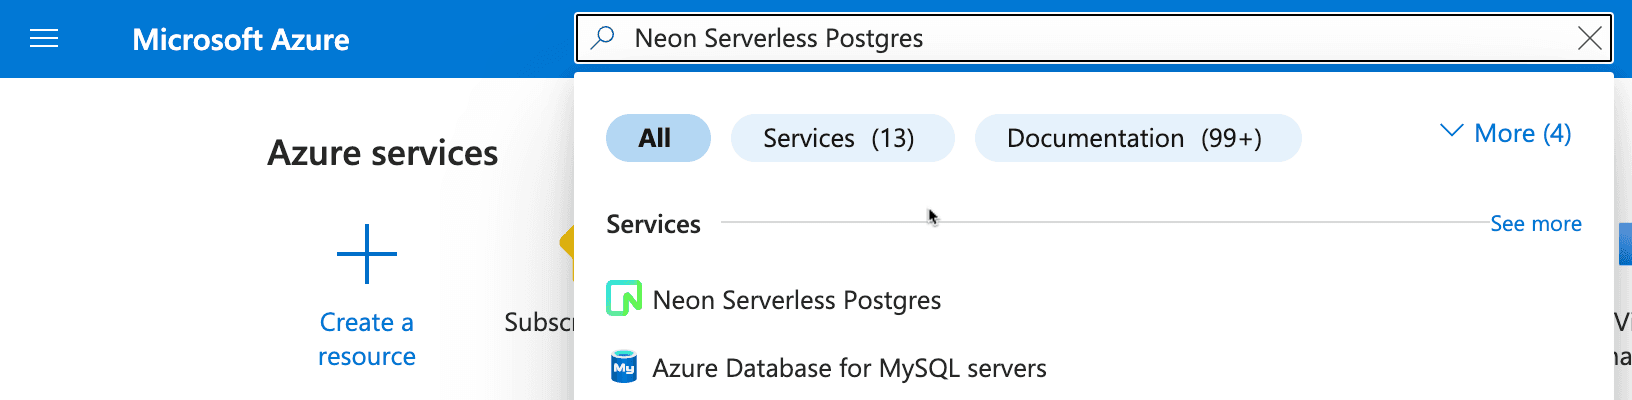Open the portal hamburger menu

[44, 39]
